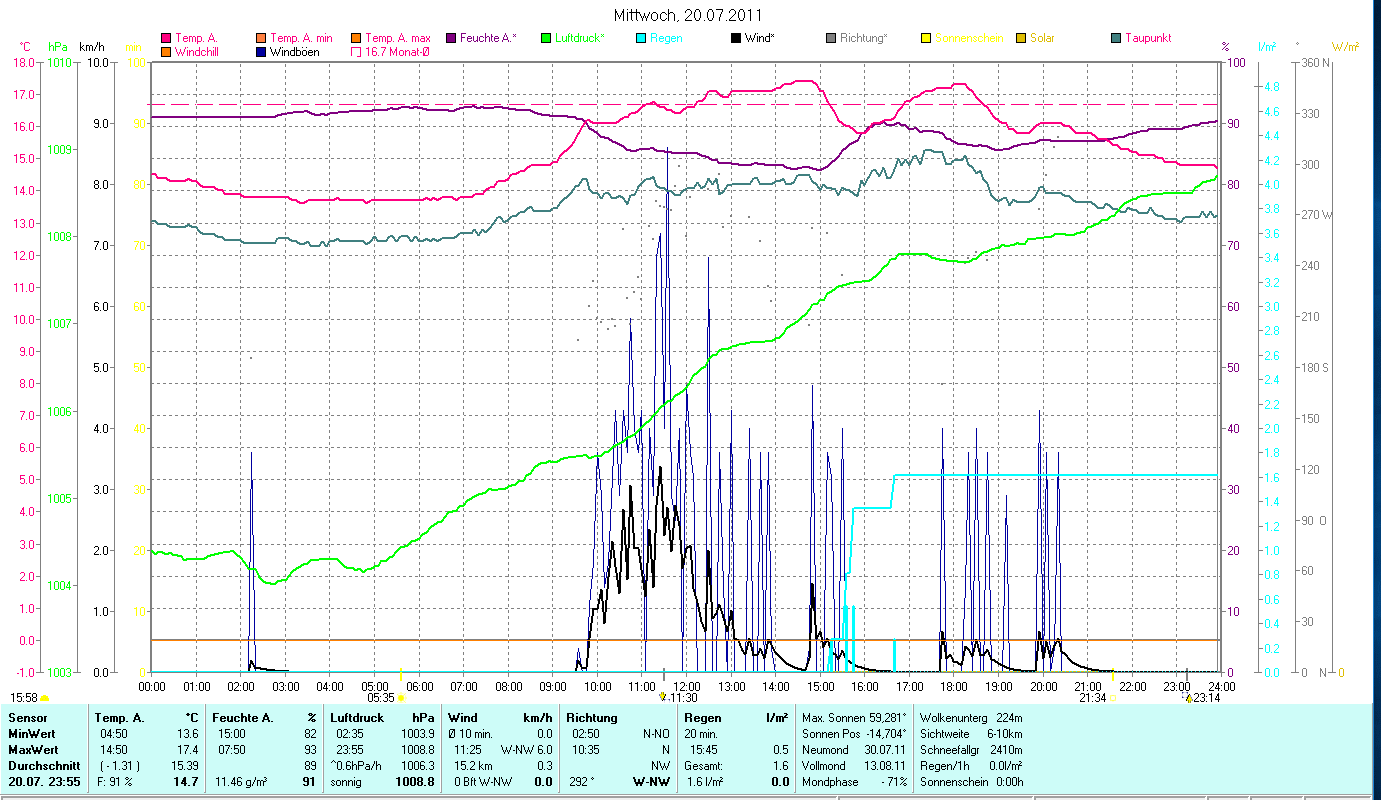Image resolution: width=1381 pixels, height=800 pixels.
Task: Click the cyan Regen legend swatch
Action: (x=642, y=38)
